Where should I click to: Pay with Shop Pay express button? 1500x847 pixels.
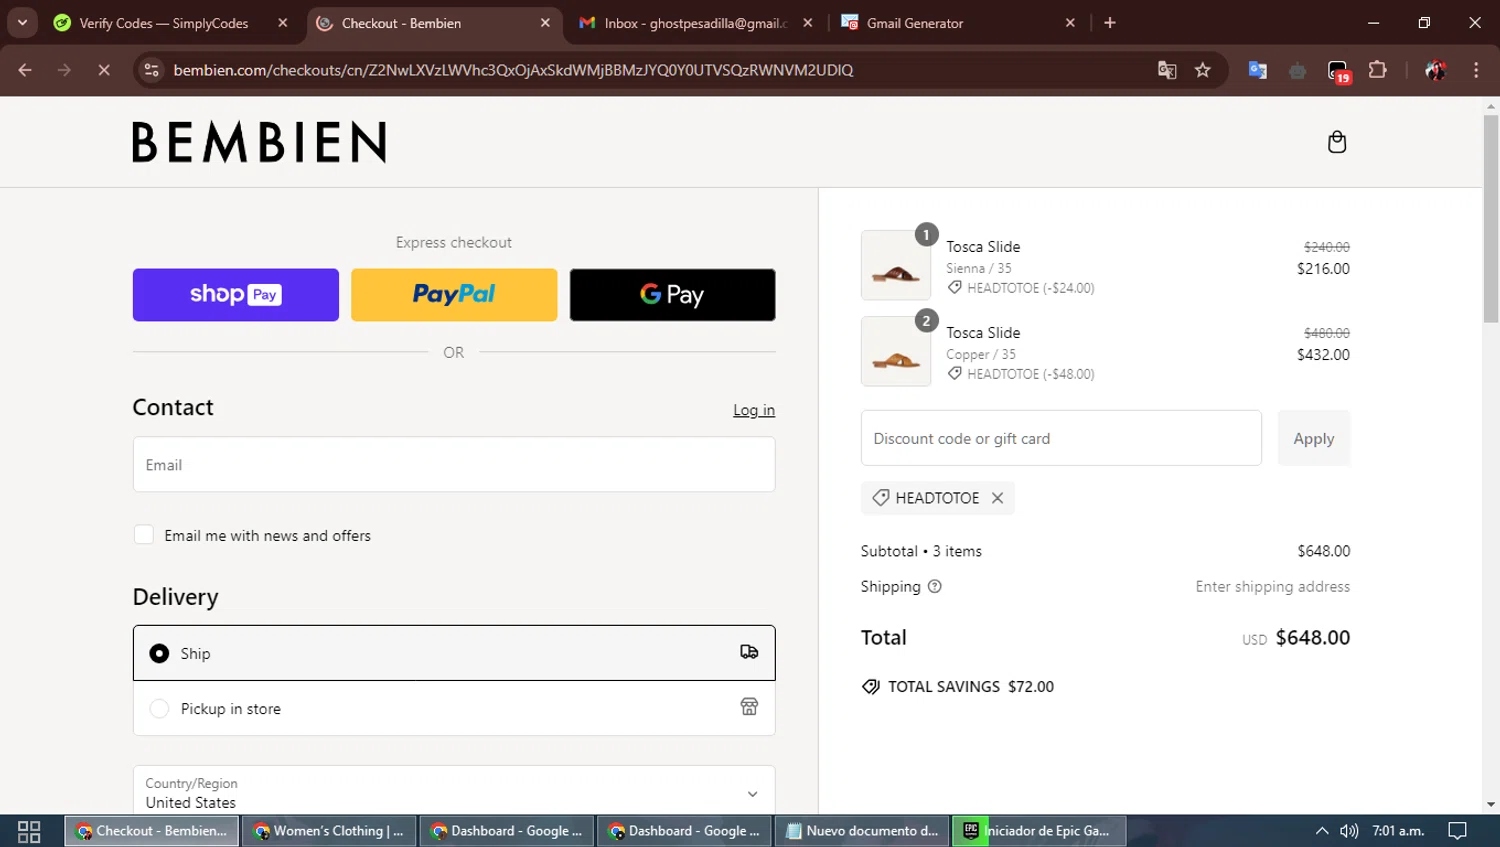[x=236, y=294]
